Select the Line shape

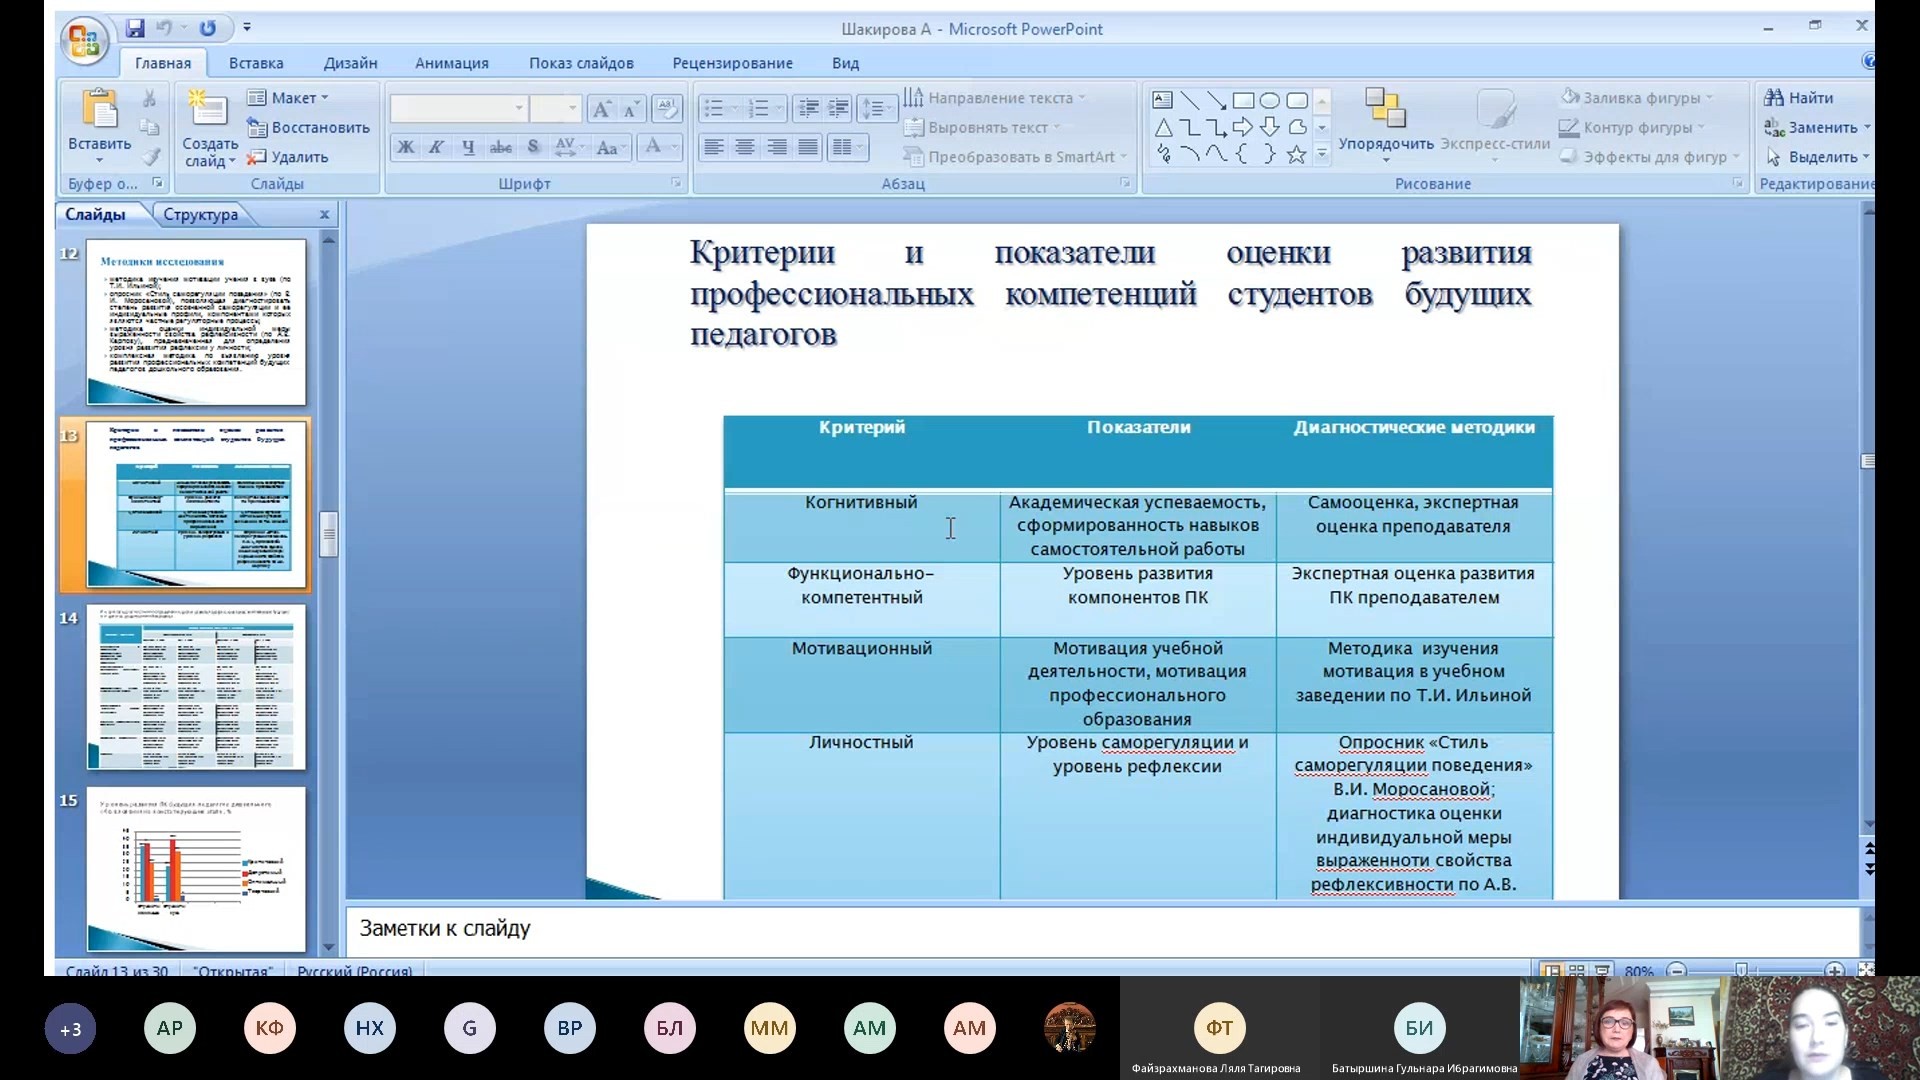[1189, 100]
